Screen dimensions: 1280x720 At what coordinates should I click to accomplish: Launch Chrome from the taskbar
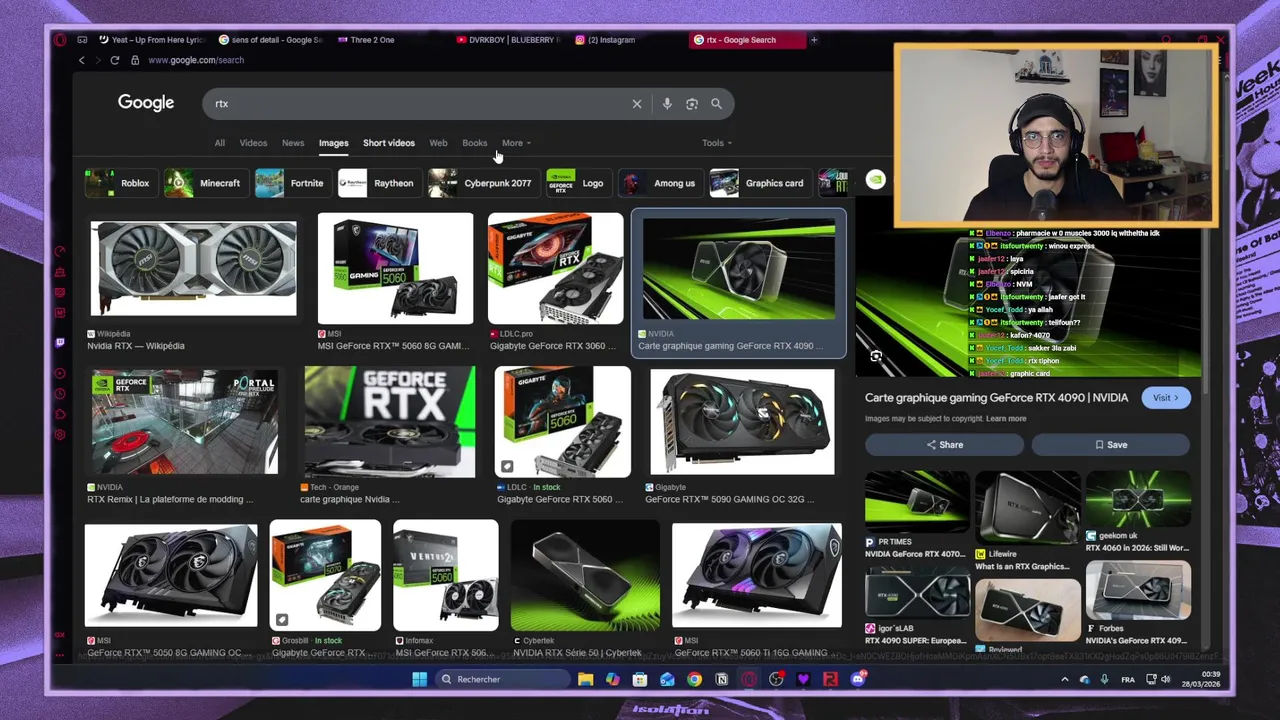(x=694, y=680)
